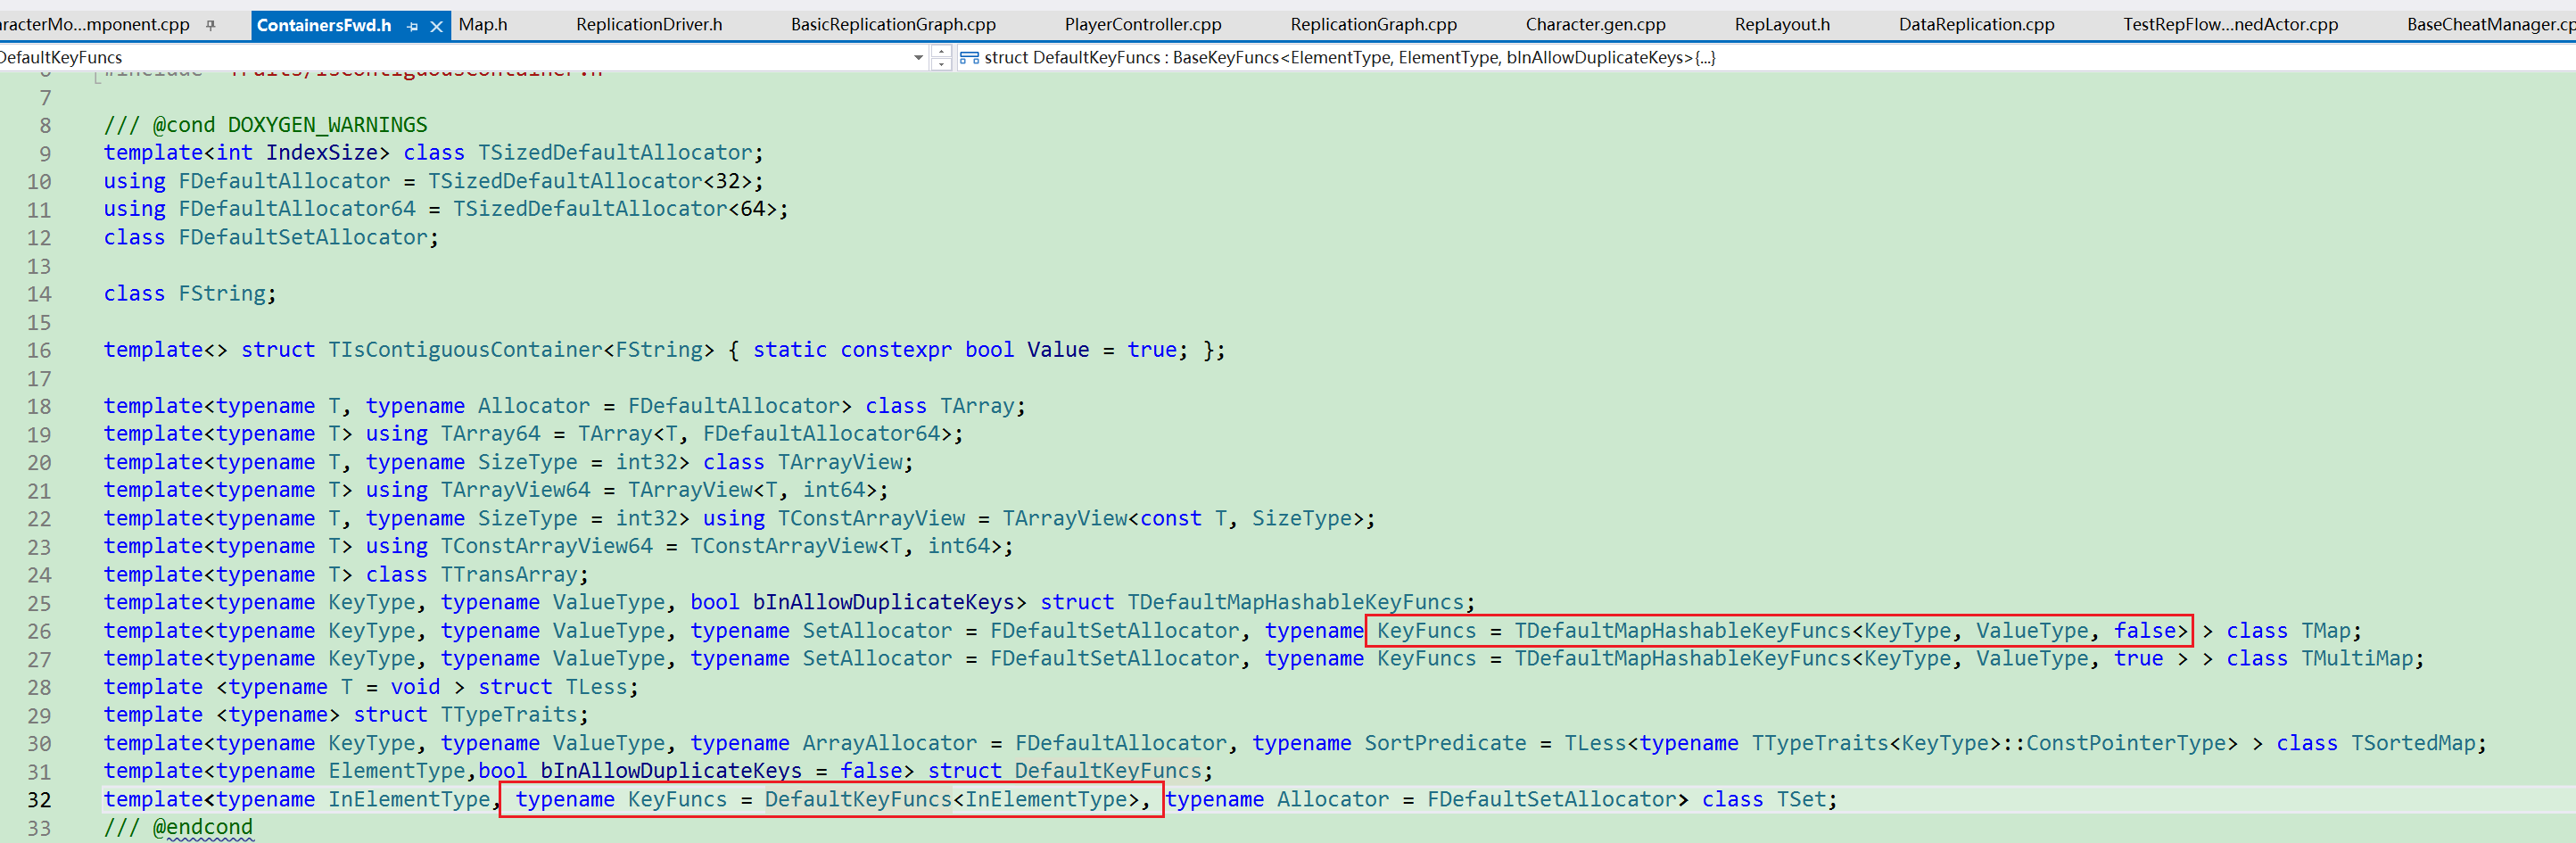Click "class TSet;" on line 32

click(1769, 799)
